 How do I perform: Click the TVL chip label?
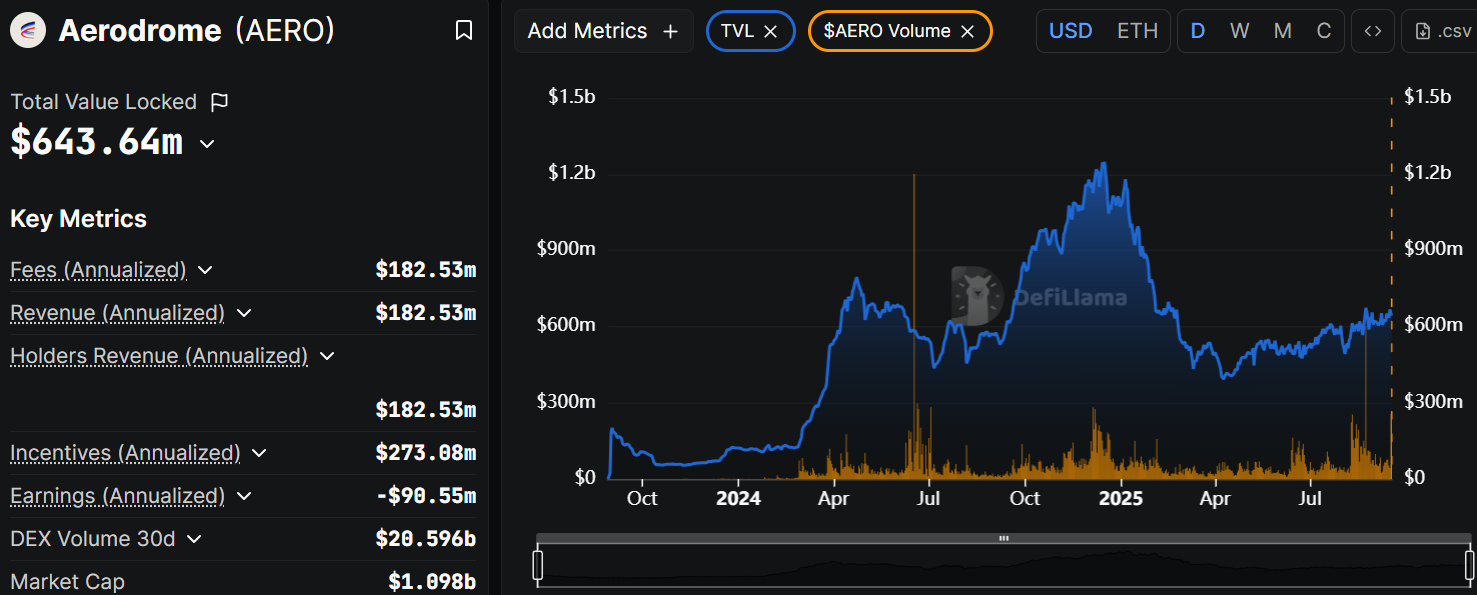click(x=737, y=31)
